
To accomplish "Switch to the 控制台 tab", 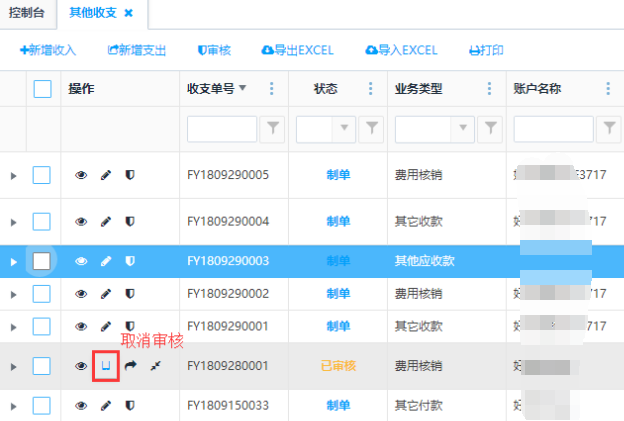I will (28, 14).
